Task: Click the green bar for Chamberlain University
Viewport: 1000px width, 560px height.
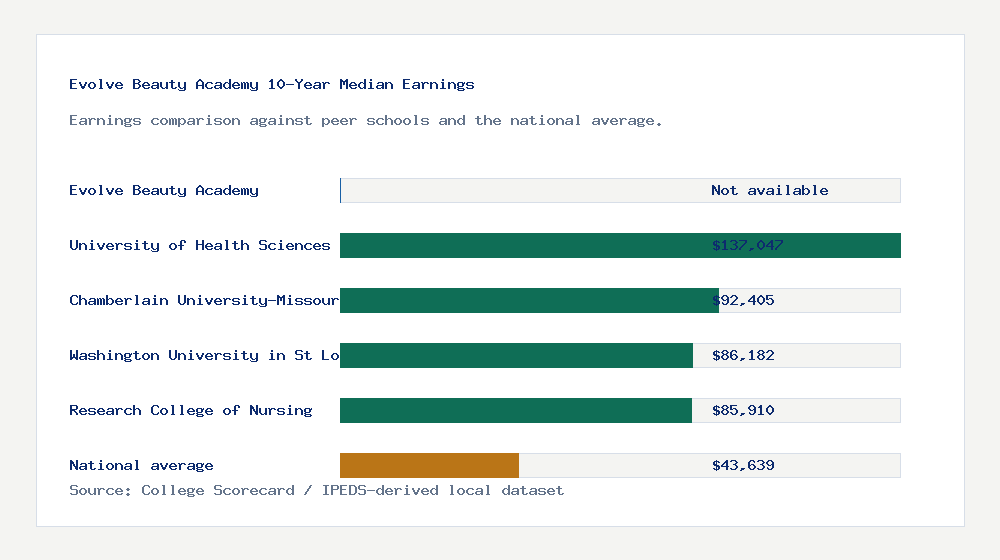Action: (x=529, y=300)
